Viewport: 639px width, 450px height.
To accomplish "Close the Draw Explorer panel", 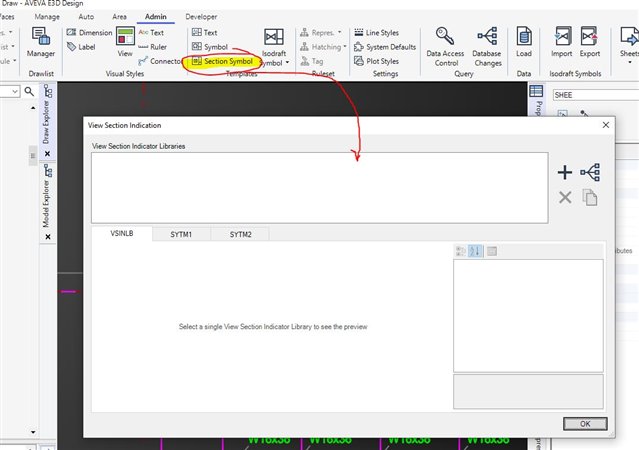I will (47, 154).
